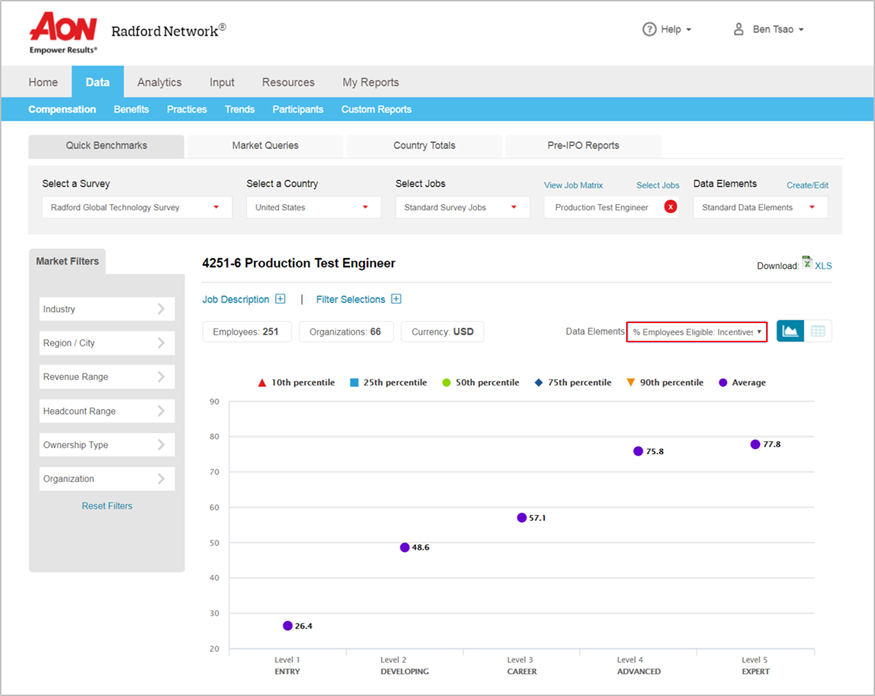Image resolution: width=875 pixels, height=696 pixels.
Task: Expand Job Description plus icon
Action: pos(281,299)
